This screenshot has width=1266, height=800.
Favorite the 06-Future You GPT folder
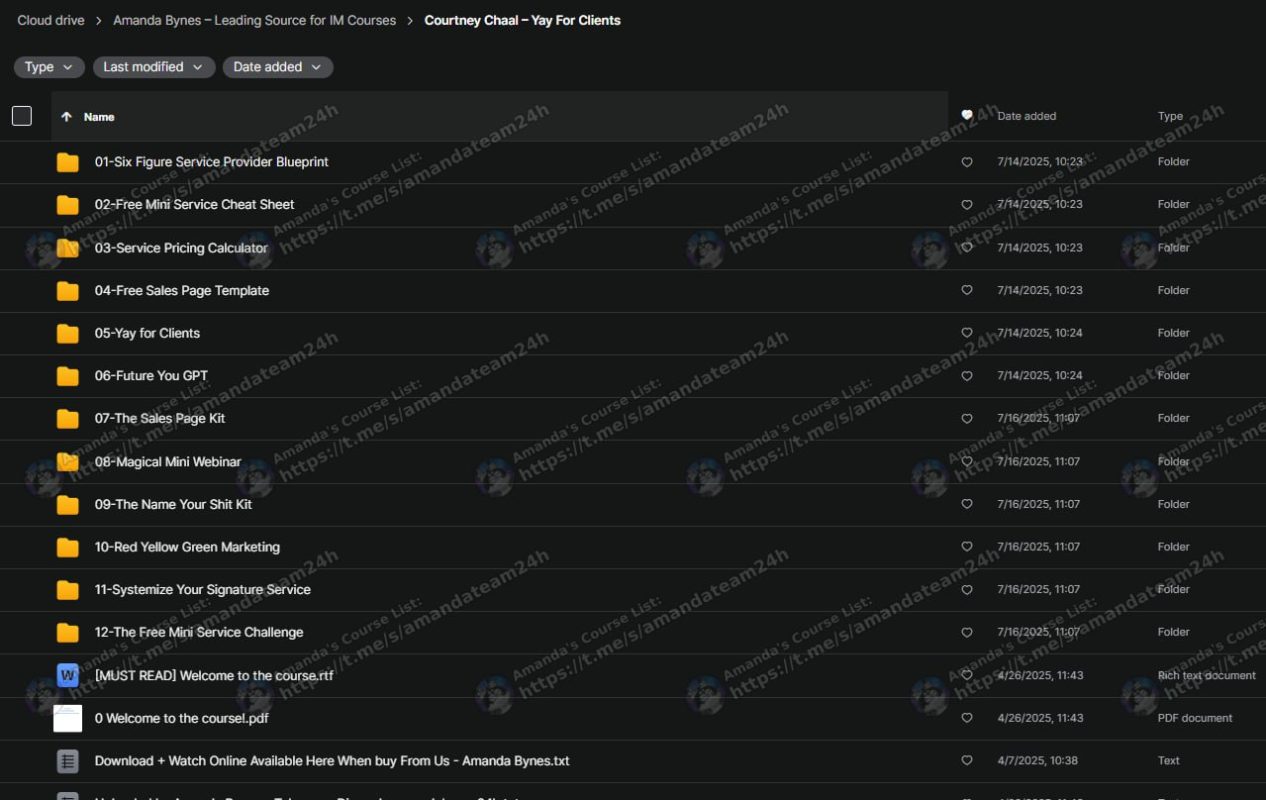pyautogui.click(x=967, y=376)
